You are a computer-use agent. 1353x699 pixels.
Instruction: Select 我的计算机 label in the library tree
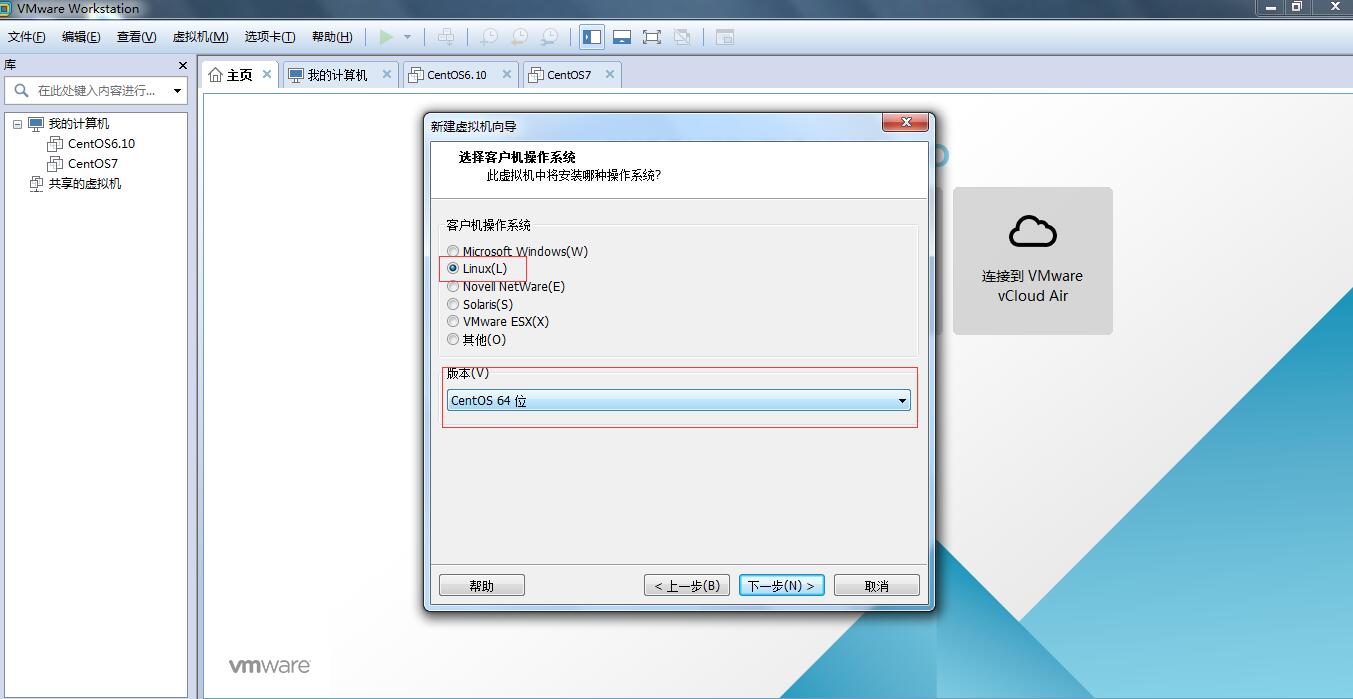click(x=79, y=124)
